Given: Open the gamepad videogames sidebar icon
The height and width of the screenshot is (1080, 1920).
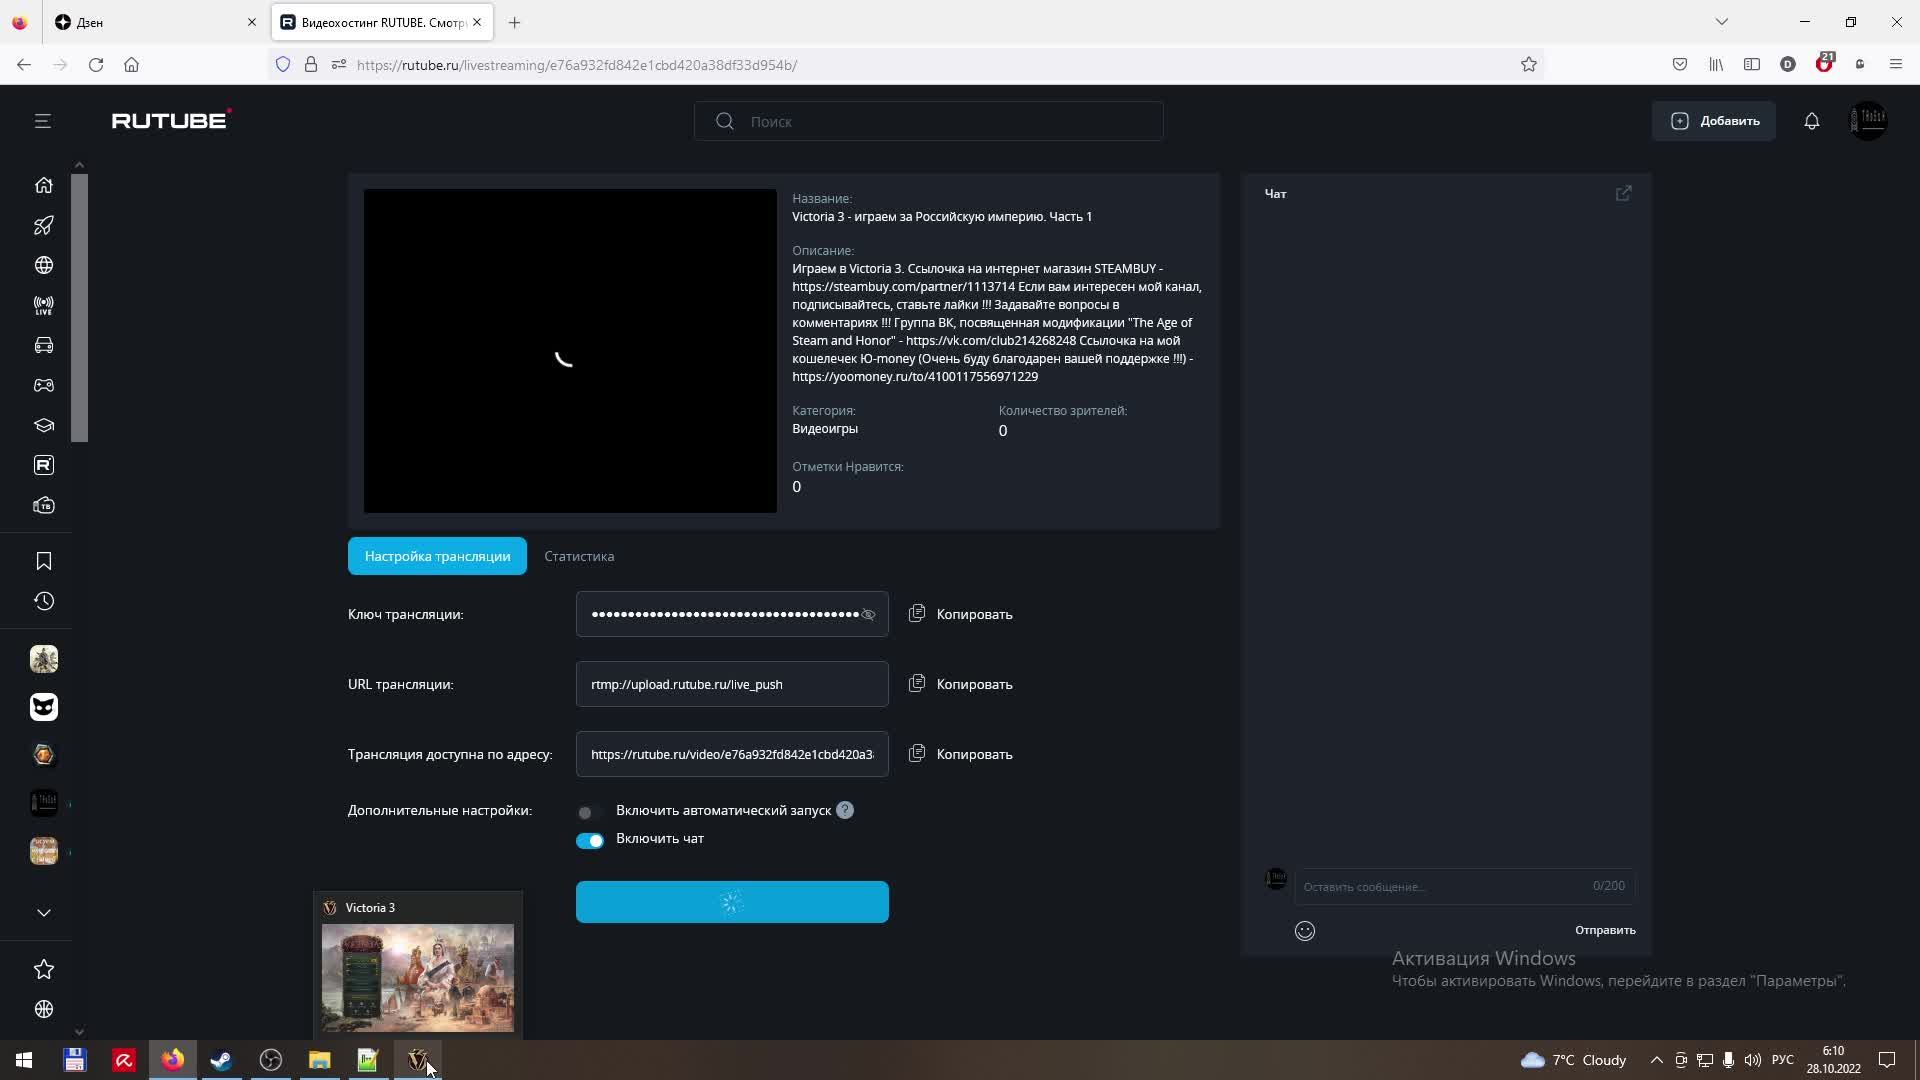Looking at the screenshot, I should coord(43,386).
